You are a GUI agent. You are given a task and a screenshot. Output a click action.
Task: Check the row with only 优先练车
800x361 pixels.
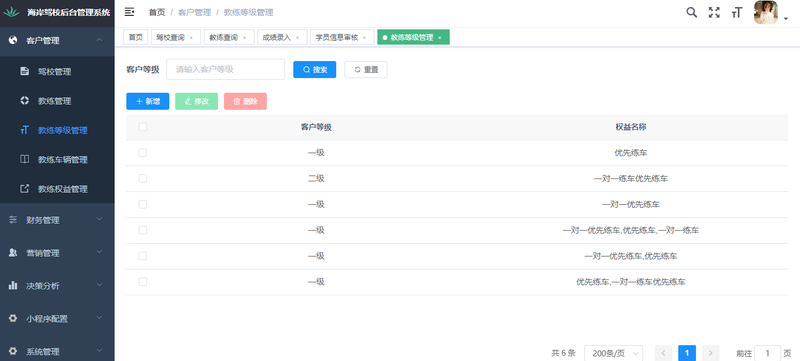click(143, 152)
